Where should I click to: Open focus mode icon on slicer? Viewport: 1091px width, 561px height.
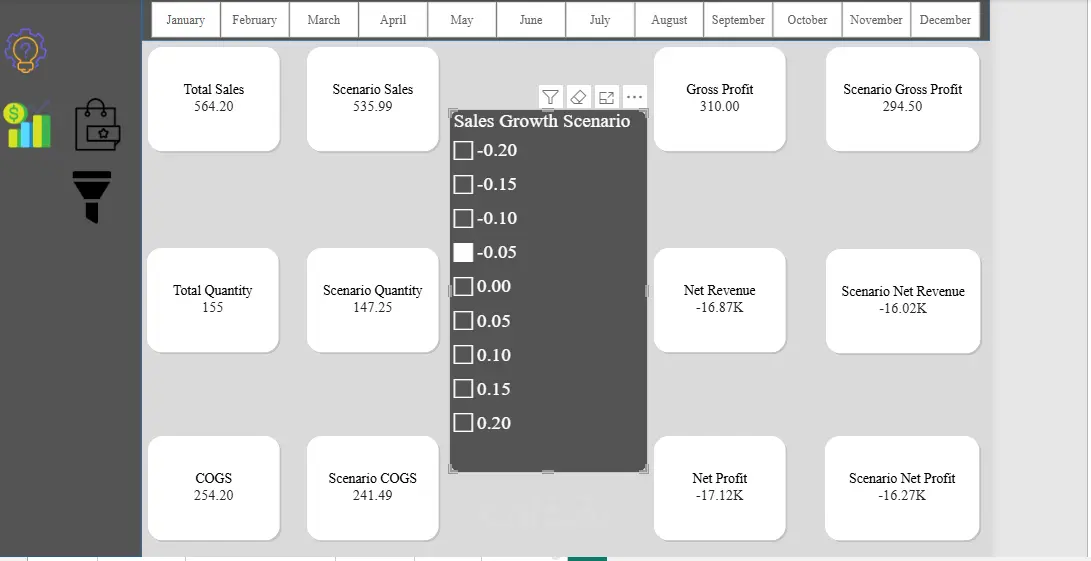(607, 97)
